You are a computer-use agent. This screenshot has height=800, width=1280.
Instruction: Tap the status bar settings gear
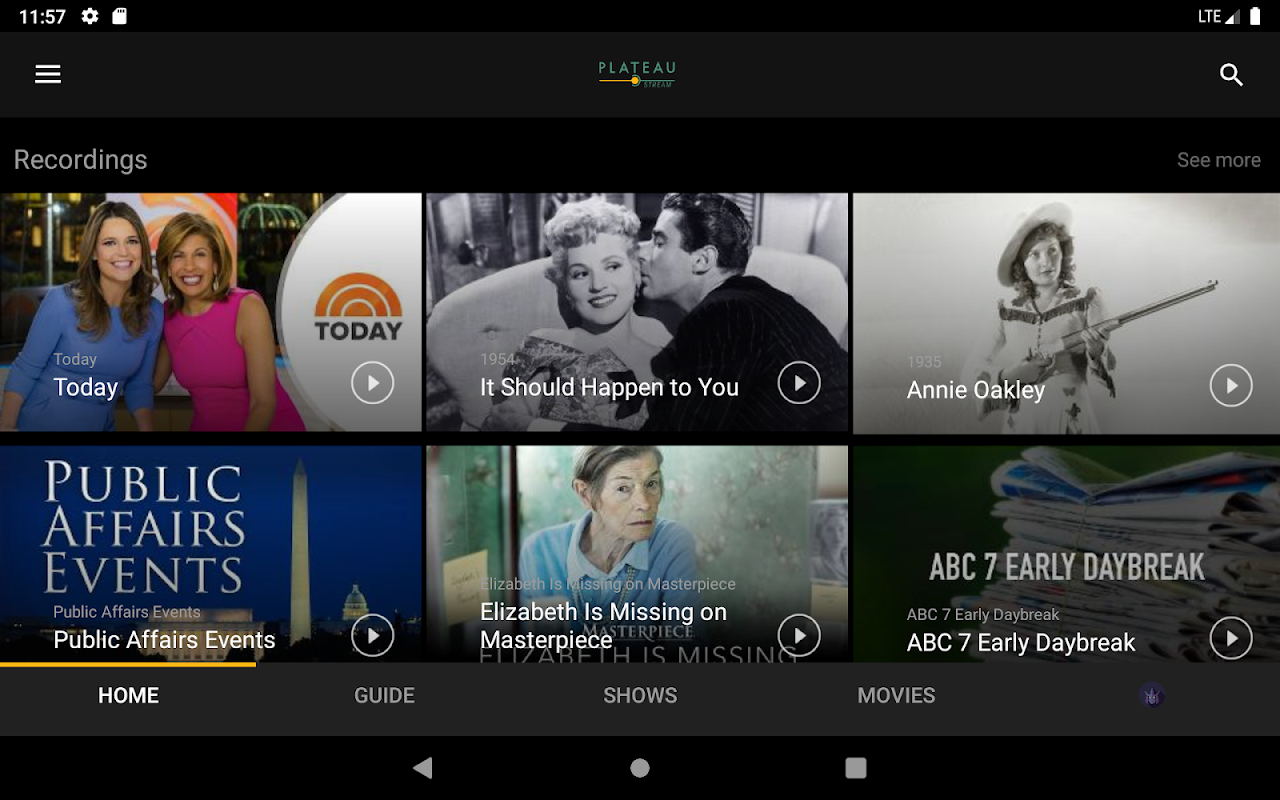tap(90, 16)
